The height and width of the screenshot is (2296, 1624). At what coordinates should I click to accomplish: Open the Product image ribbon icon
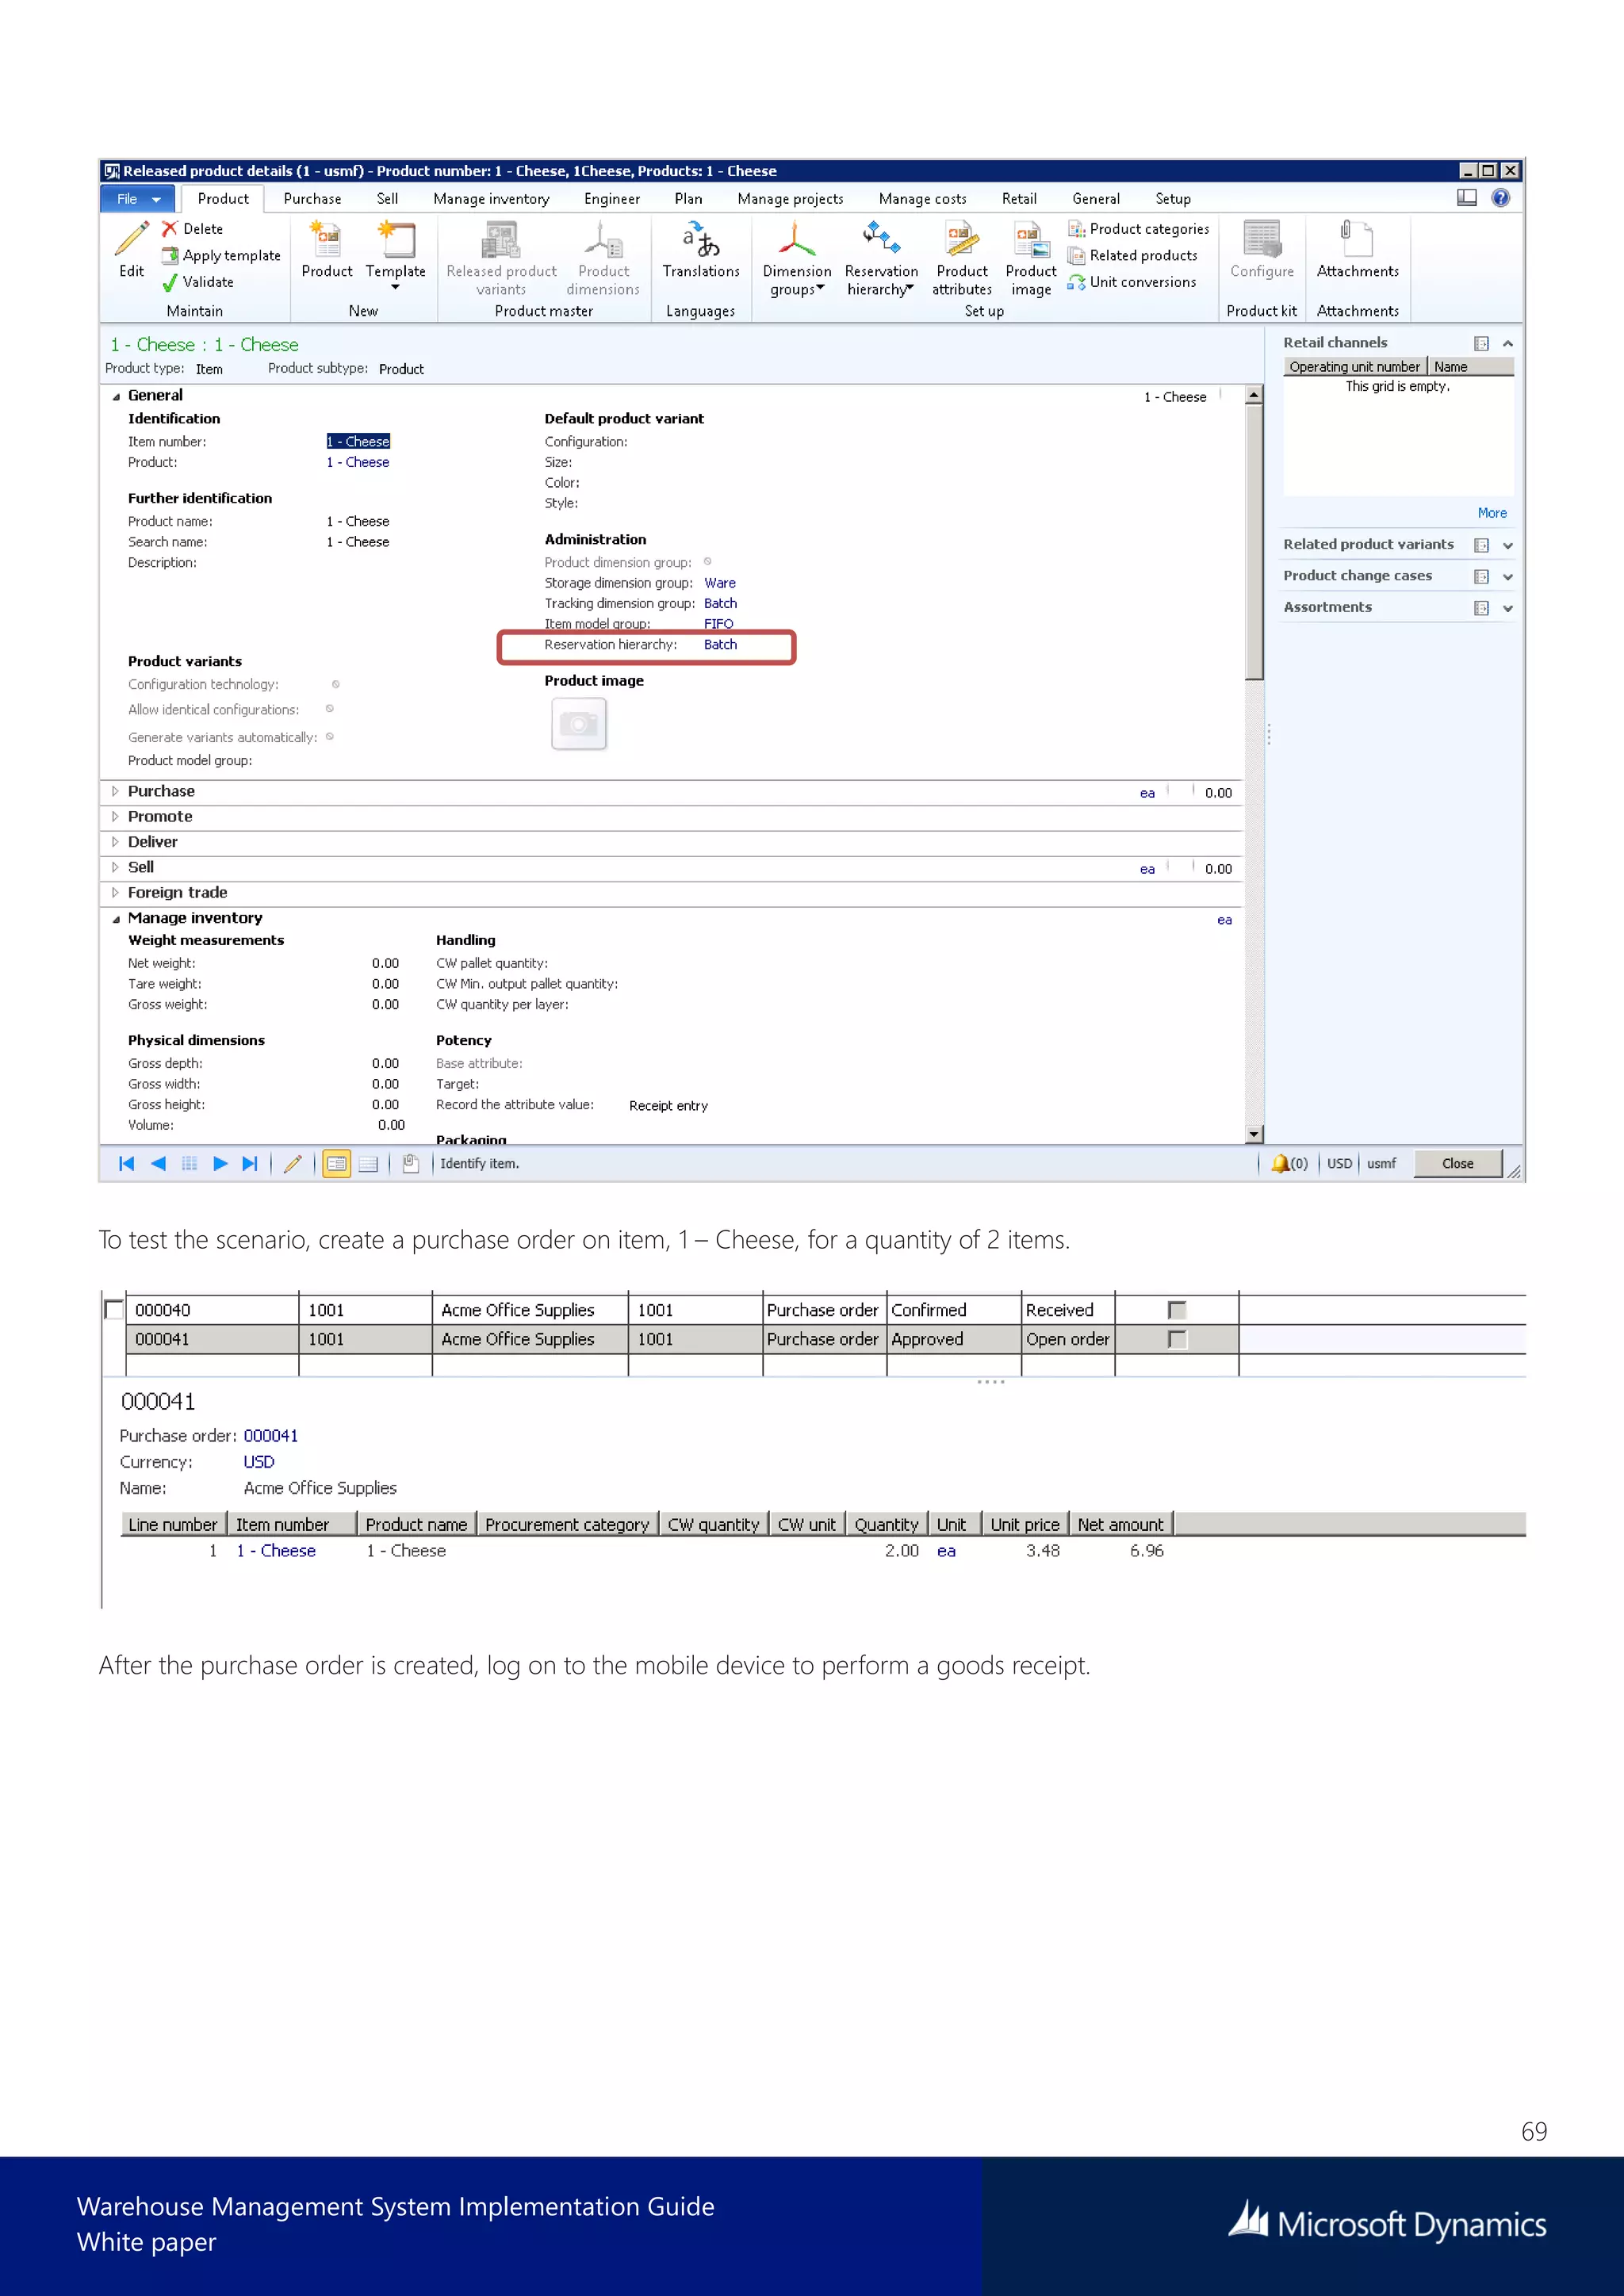pos(1031,239)
